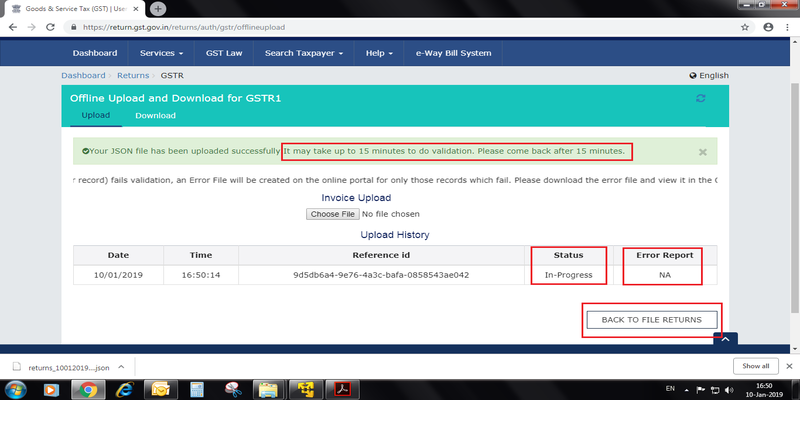Image resolution: width=800 pixels, height=430 pixels.
Task: Click the Reference id column header
Action: click(x=381, y=255)
